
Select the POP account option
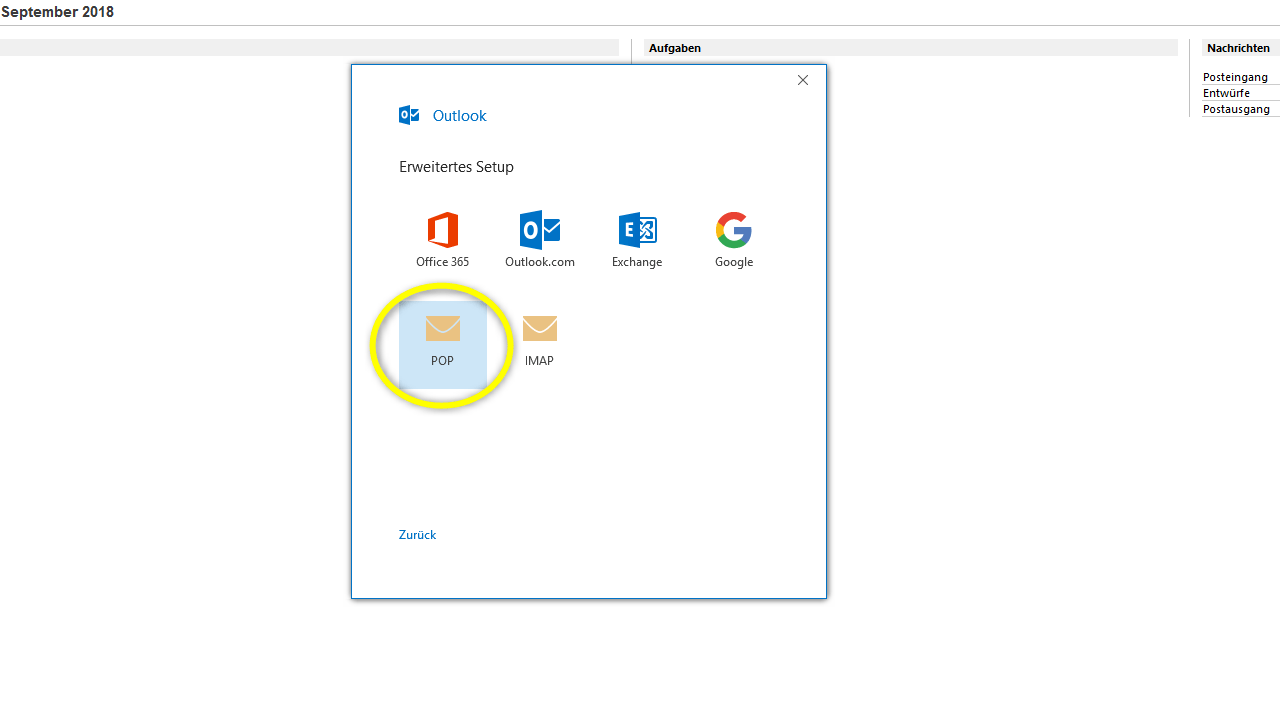click(442, 344)
